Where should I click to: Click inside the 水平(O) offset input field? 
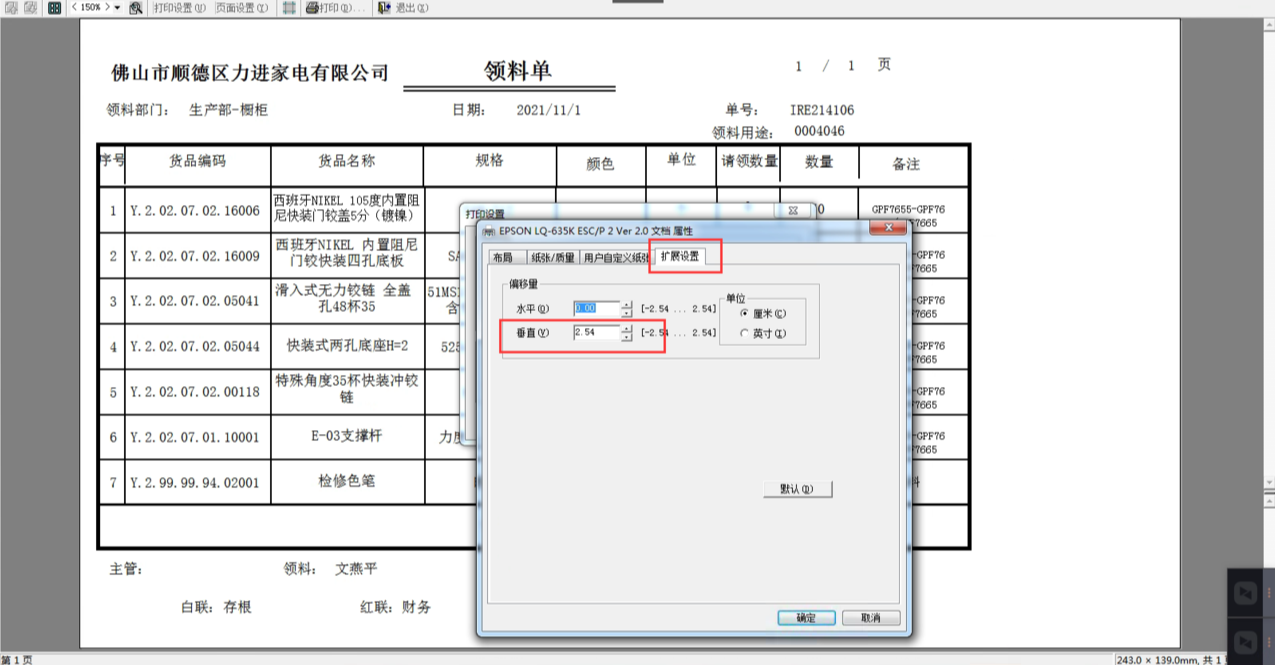click(x=595, y=309)
